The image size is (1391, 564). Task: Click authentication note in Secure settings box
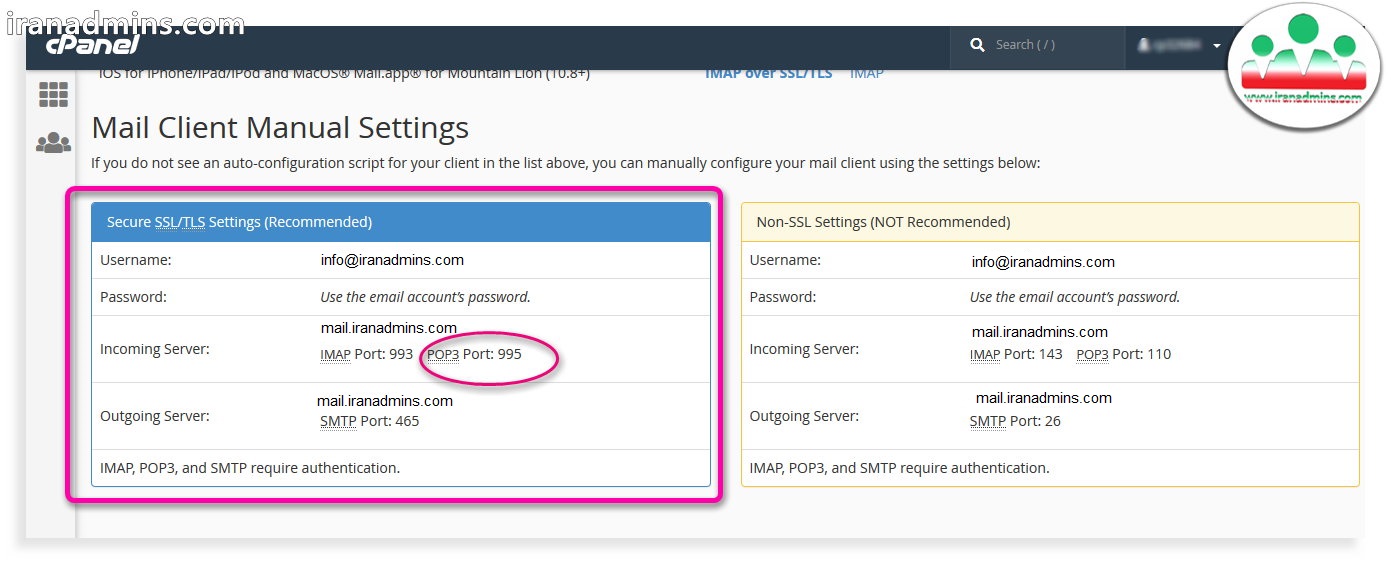[x=250, y=467]
